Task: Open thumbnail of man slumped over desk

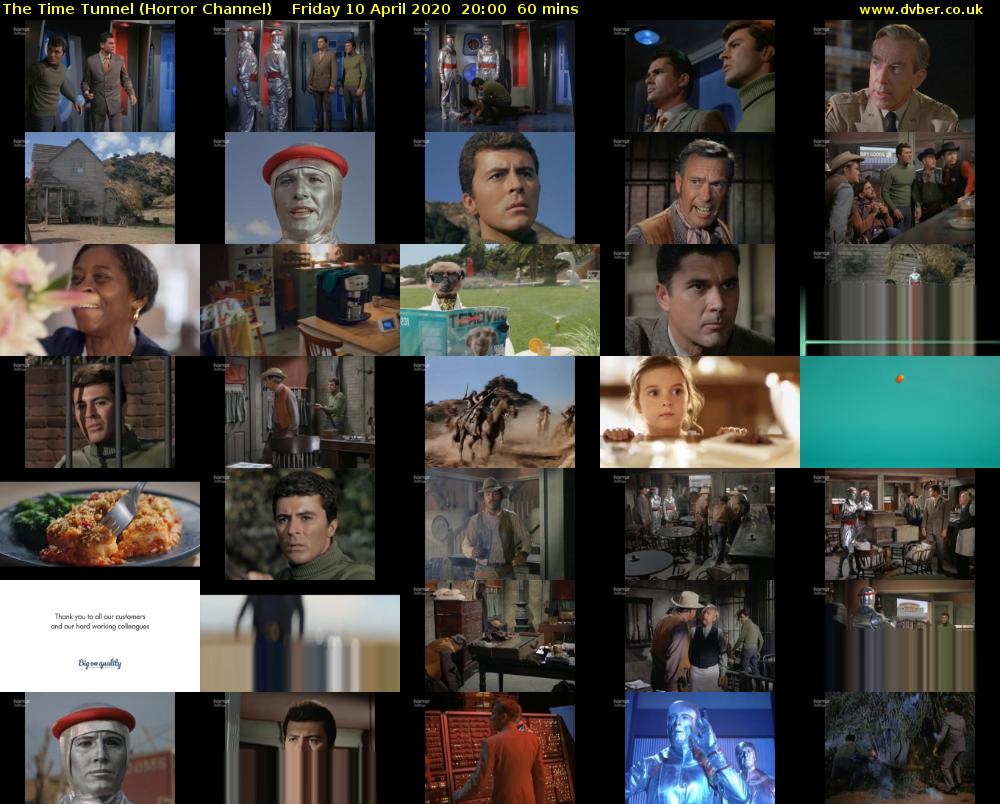Action: [500, 636]
